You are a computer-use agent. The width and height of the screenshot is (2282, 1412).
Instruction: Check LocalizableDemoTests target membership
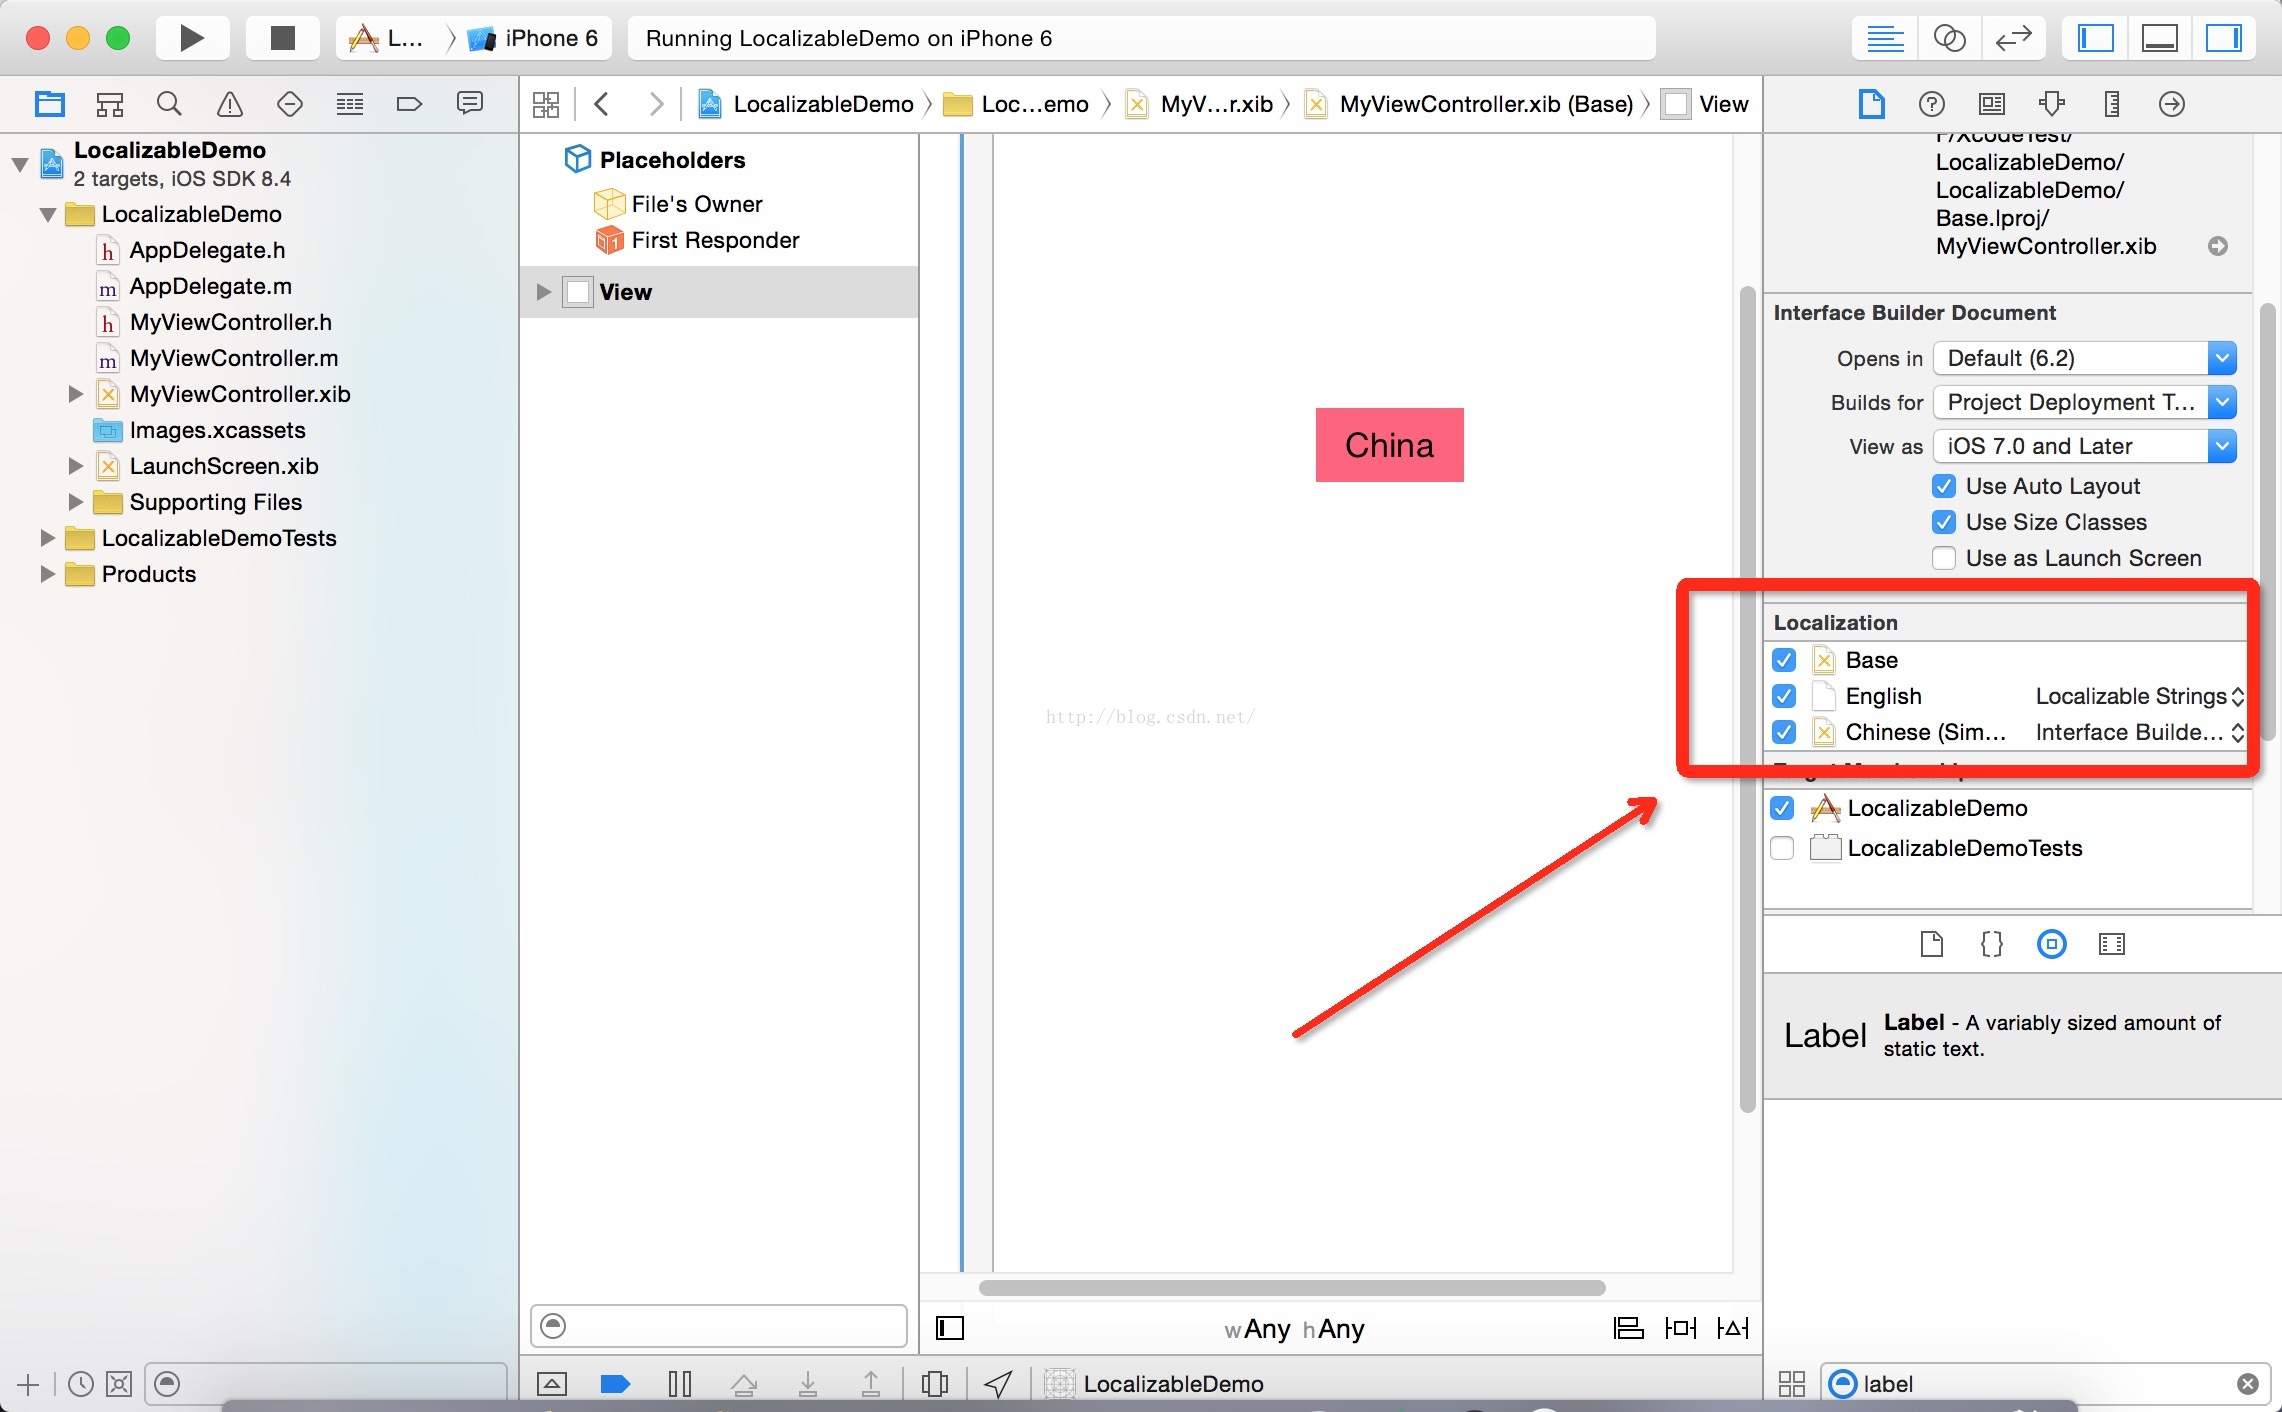pyautogui.click(x=1782, y=848)
